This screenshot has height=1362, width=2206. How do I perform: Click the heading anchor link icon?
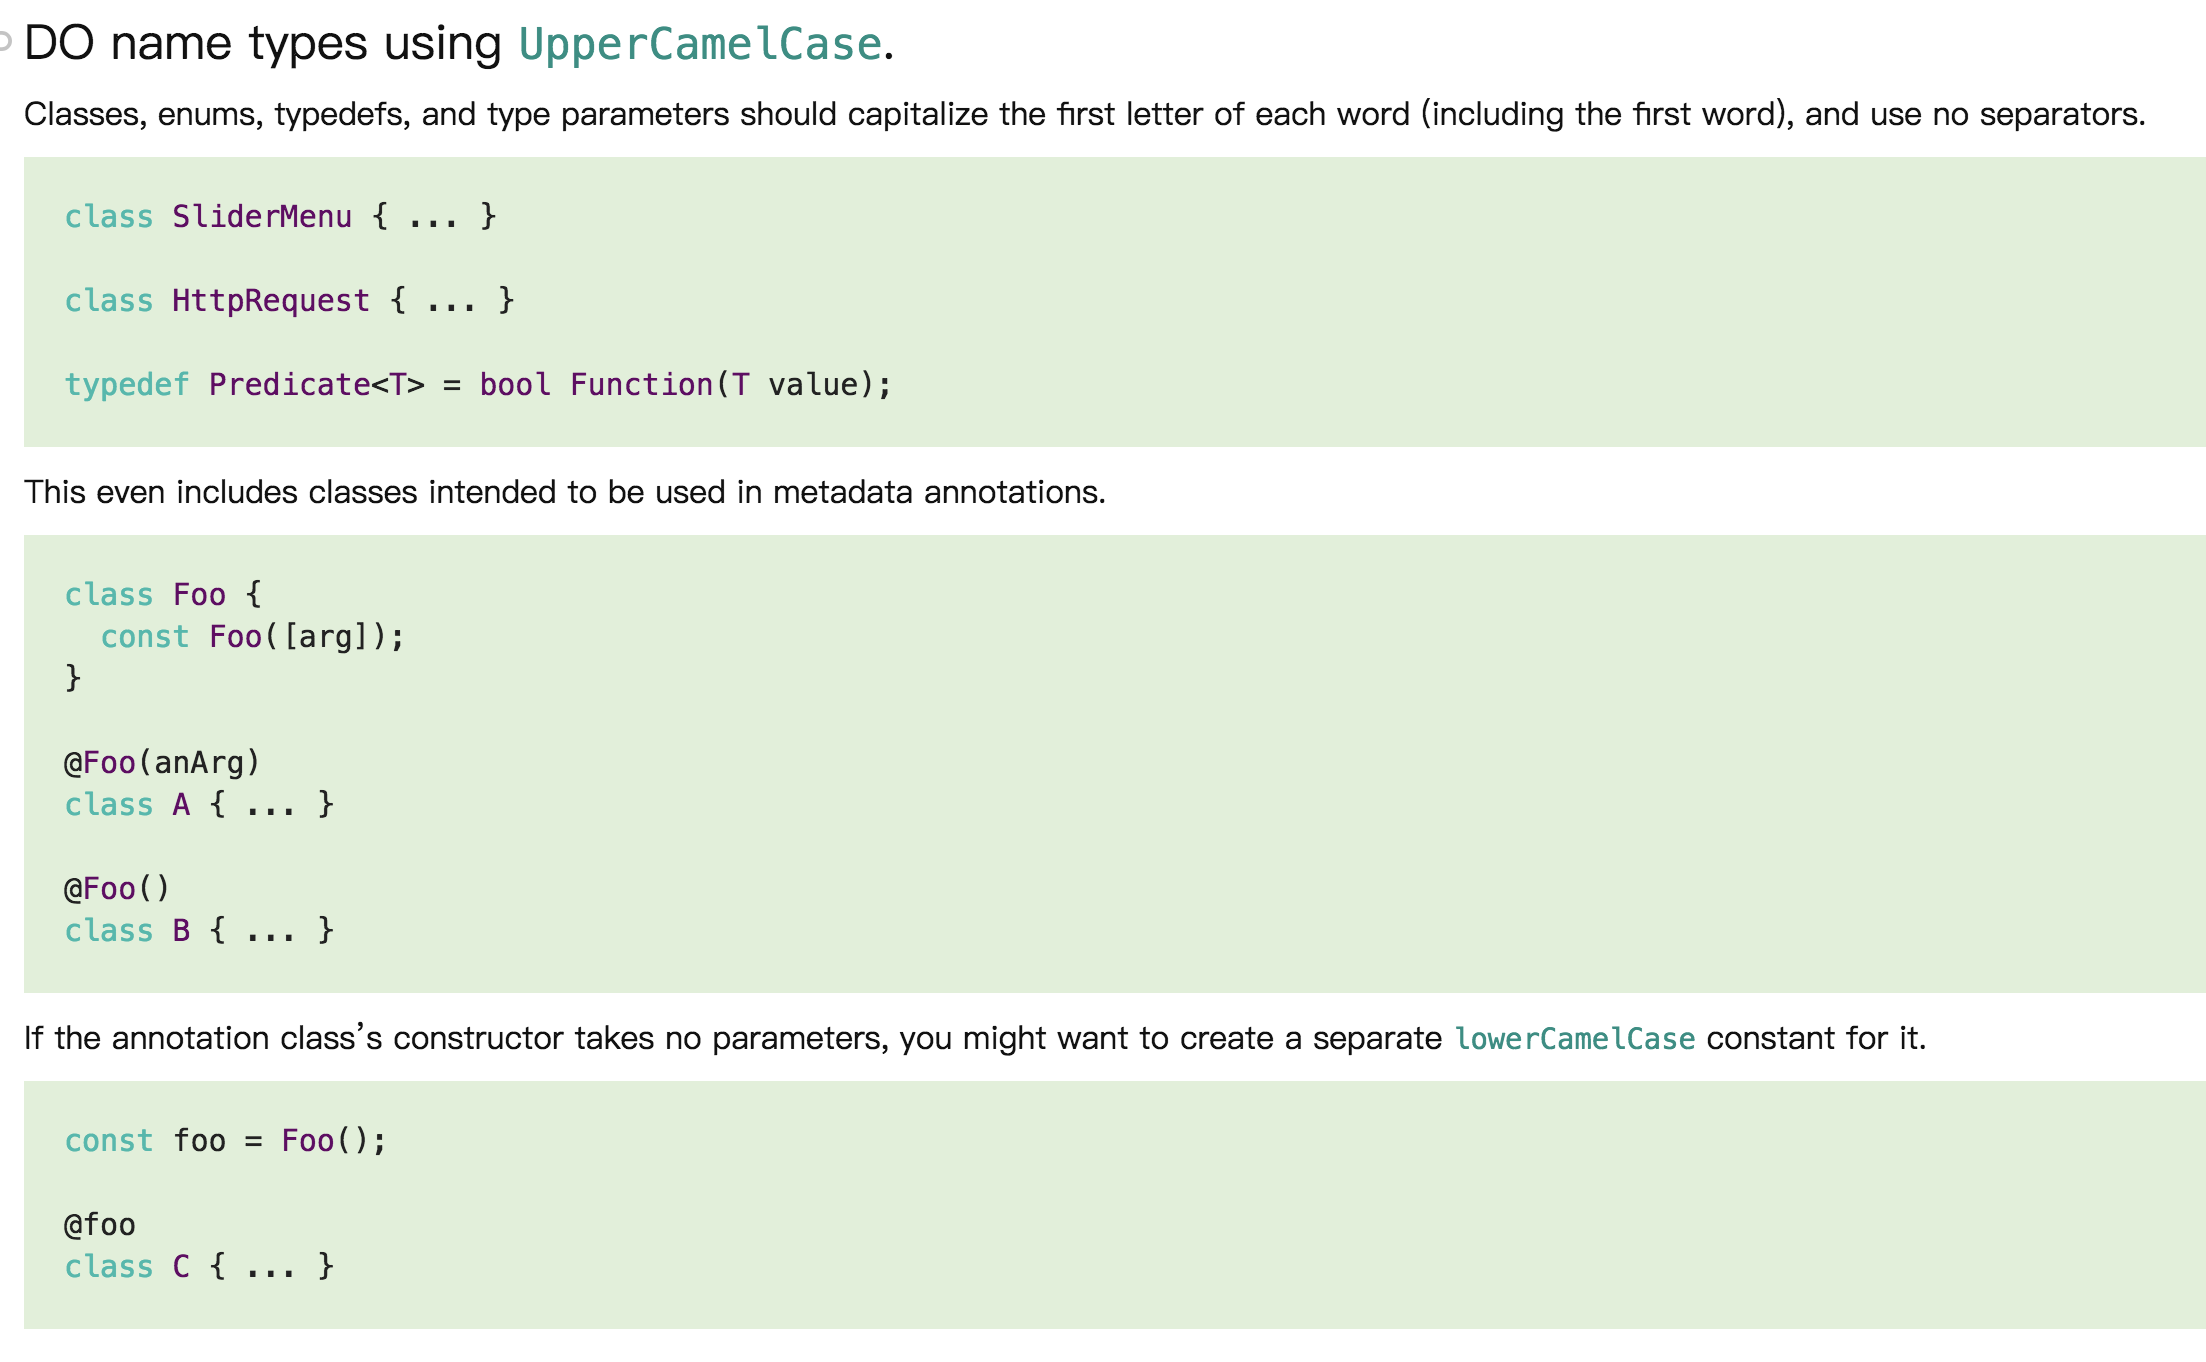[5, 42]
